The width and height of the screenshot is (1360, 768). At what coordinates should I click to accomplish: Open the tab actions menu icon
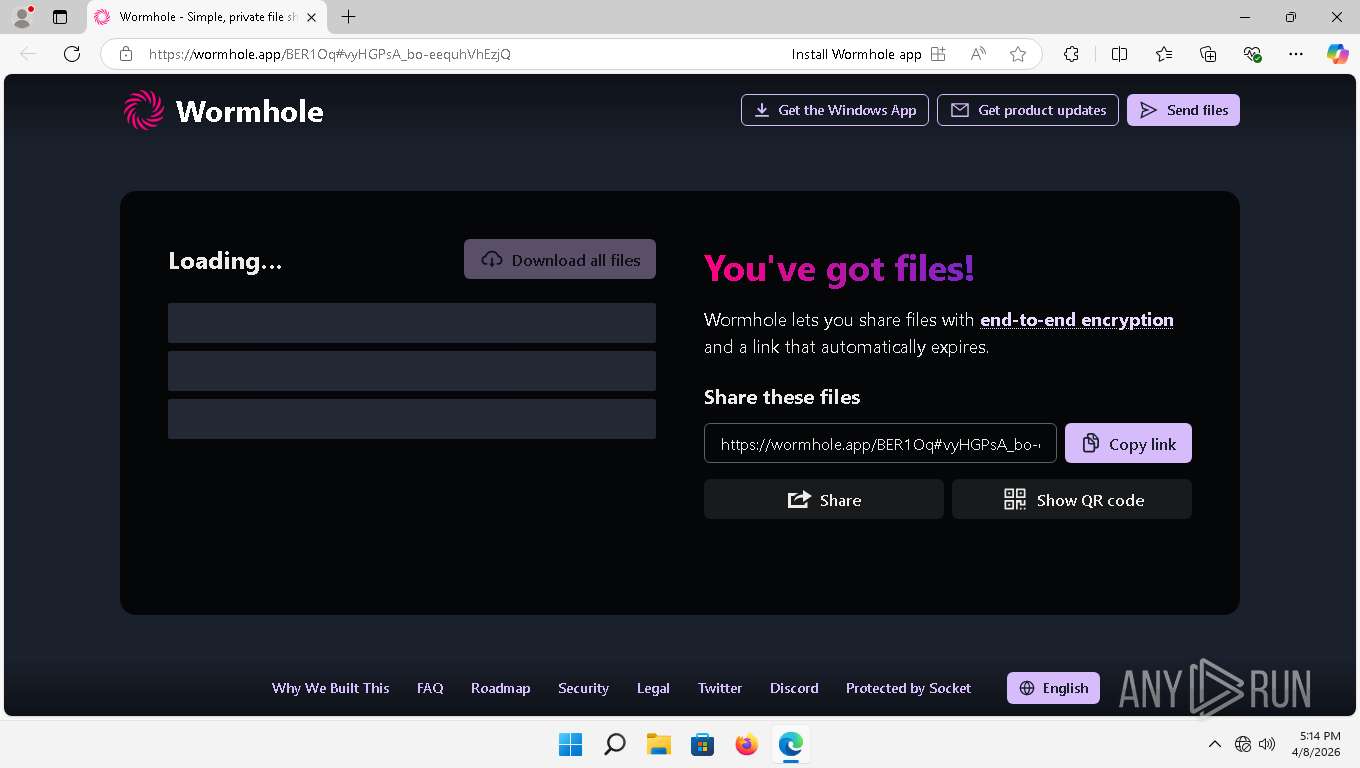[x=60, y=17]
